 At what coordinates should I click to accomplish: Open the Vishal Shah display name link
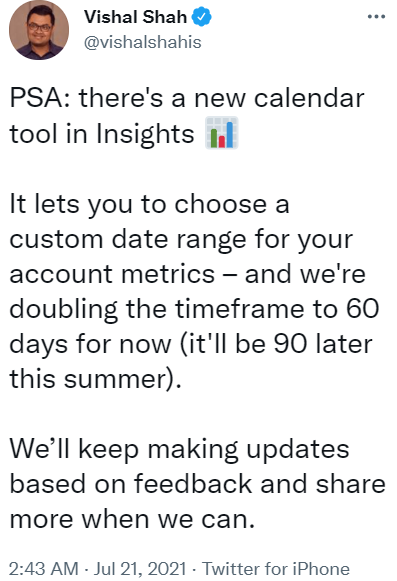135,17
